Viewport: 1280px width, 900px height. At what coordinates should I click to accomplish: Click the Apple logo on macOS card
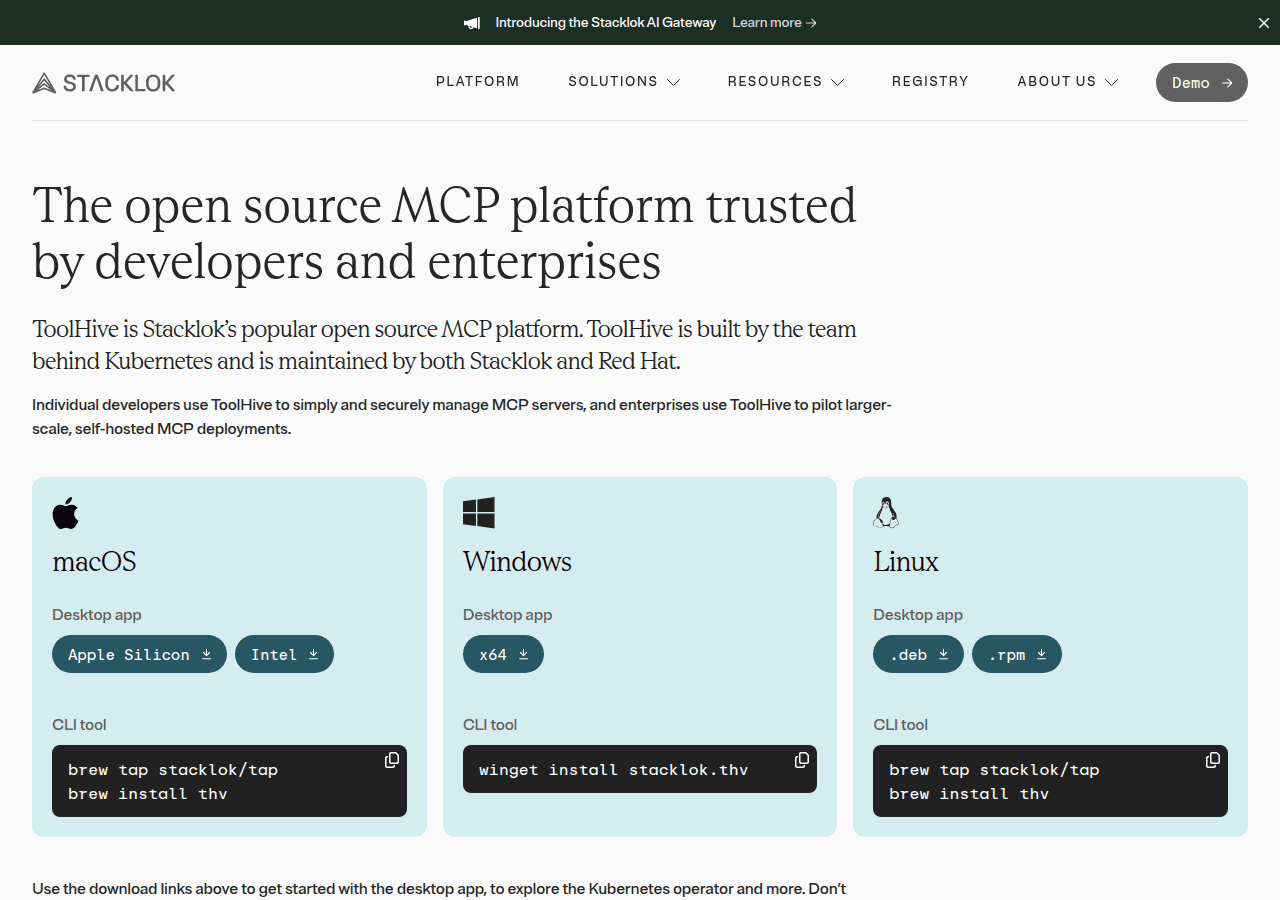(x=65, y=513)
